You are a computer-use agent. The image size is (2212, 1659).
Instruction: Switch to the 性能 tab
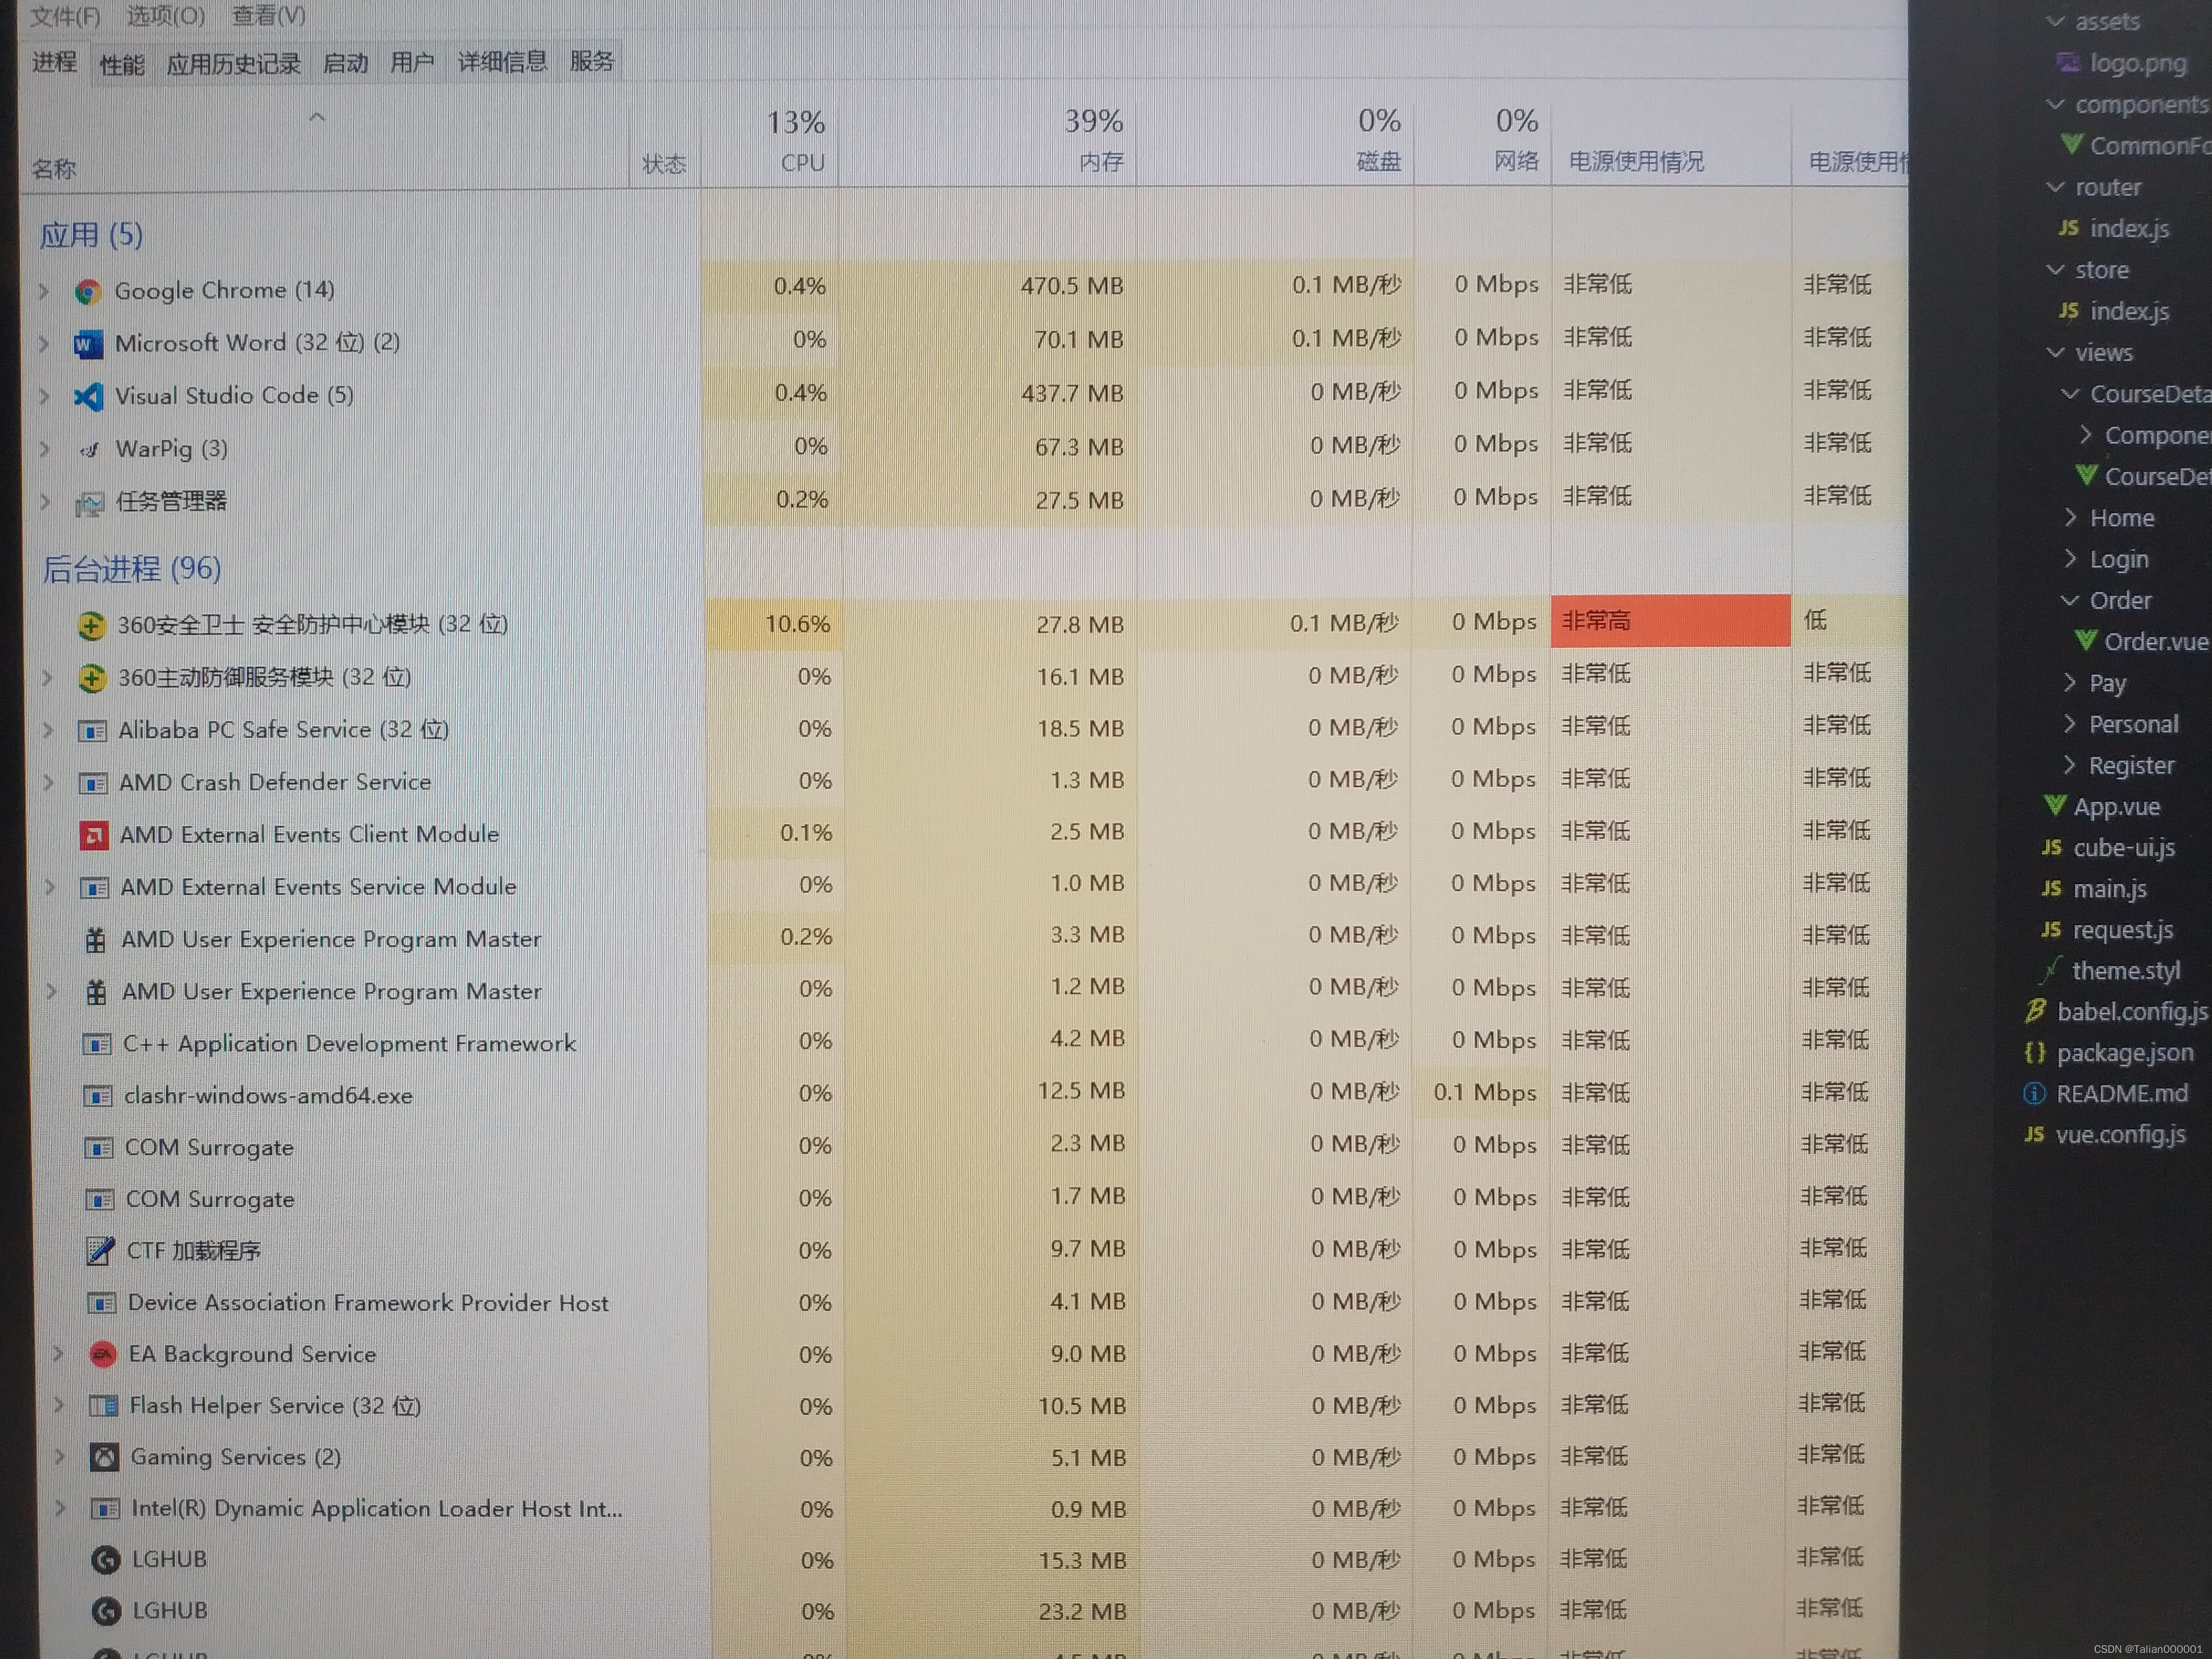click(x=122, y=65)
